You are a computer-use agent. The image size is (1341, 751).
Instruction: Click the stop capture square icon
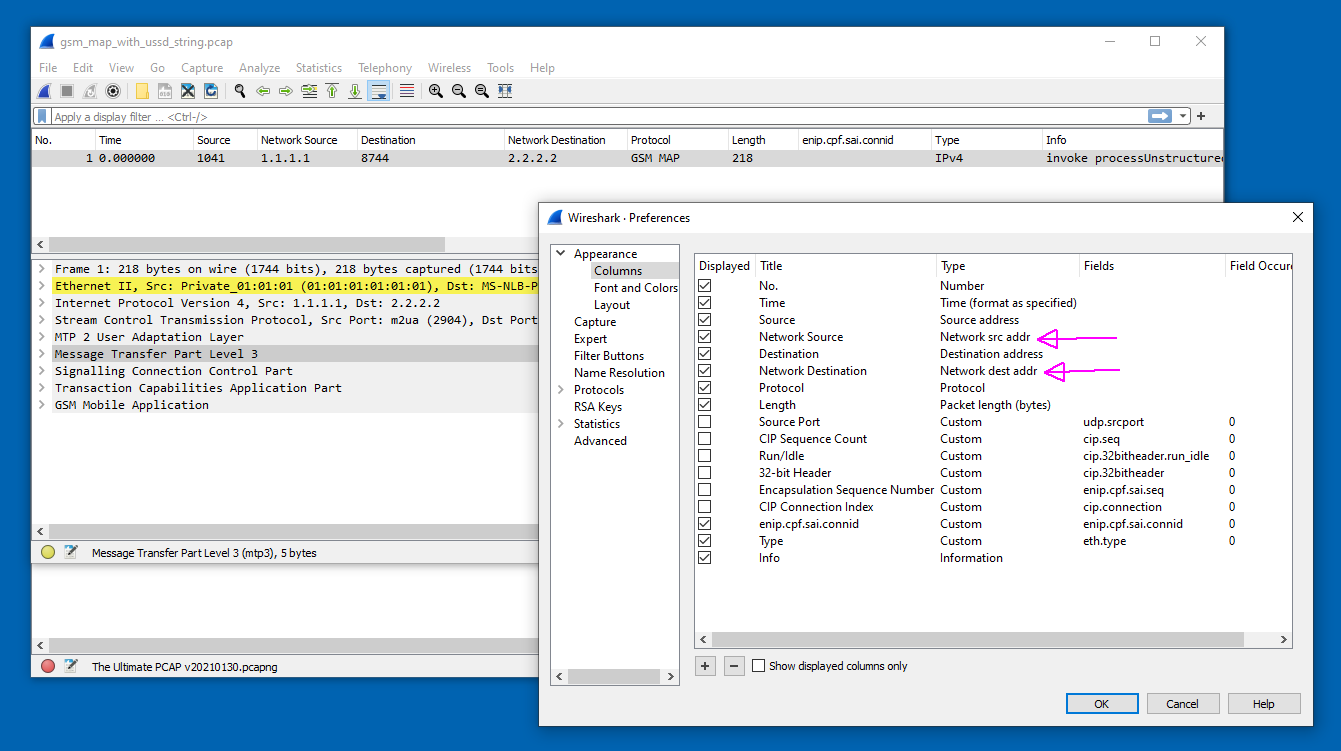[67, 91]
